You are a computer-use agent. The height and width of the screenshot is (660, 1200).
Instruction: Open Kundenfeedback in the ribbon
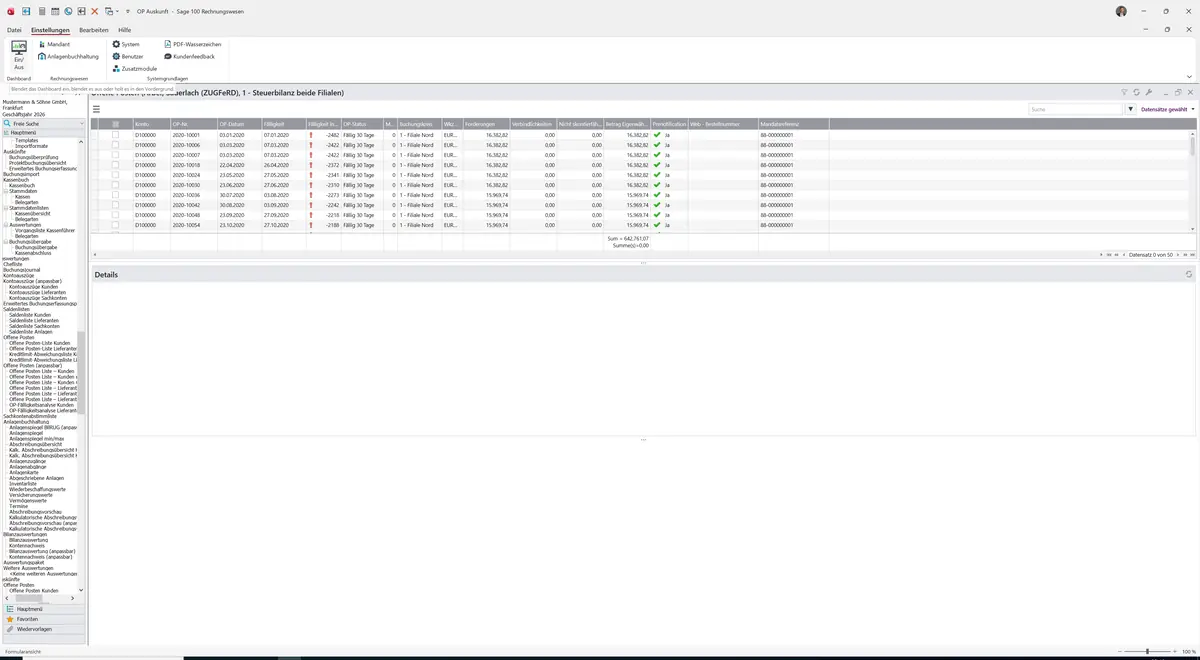pyautogui.click(x=190, y=57)
